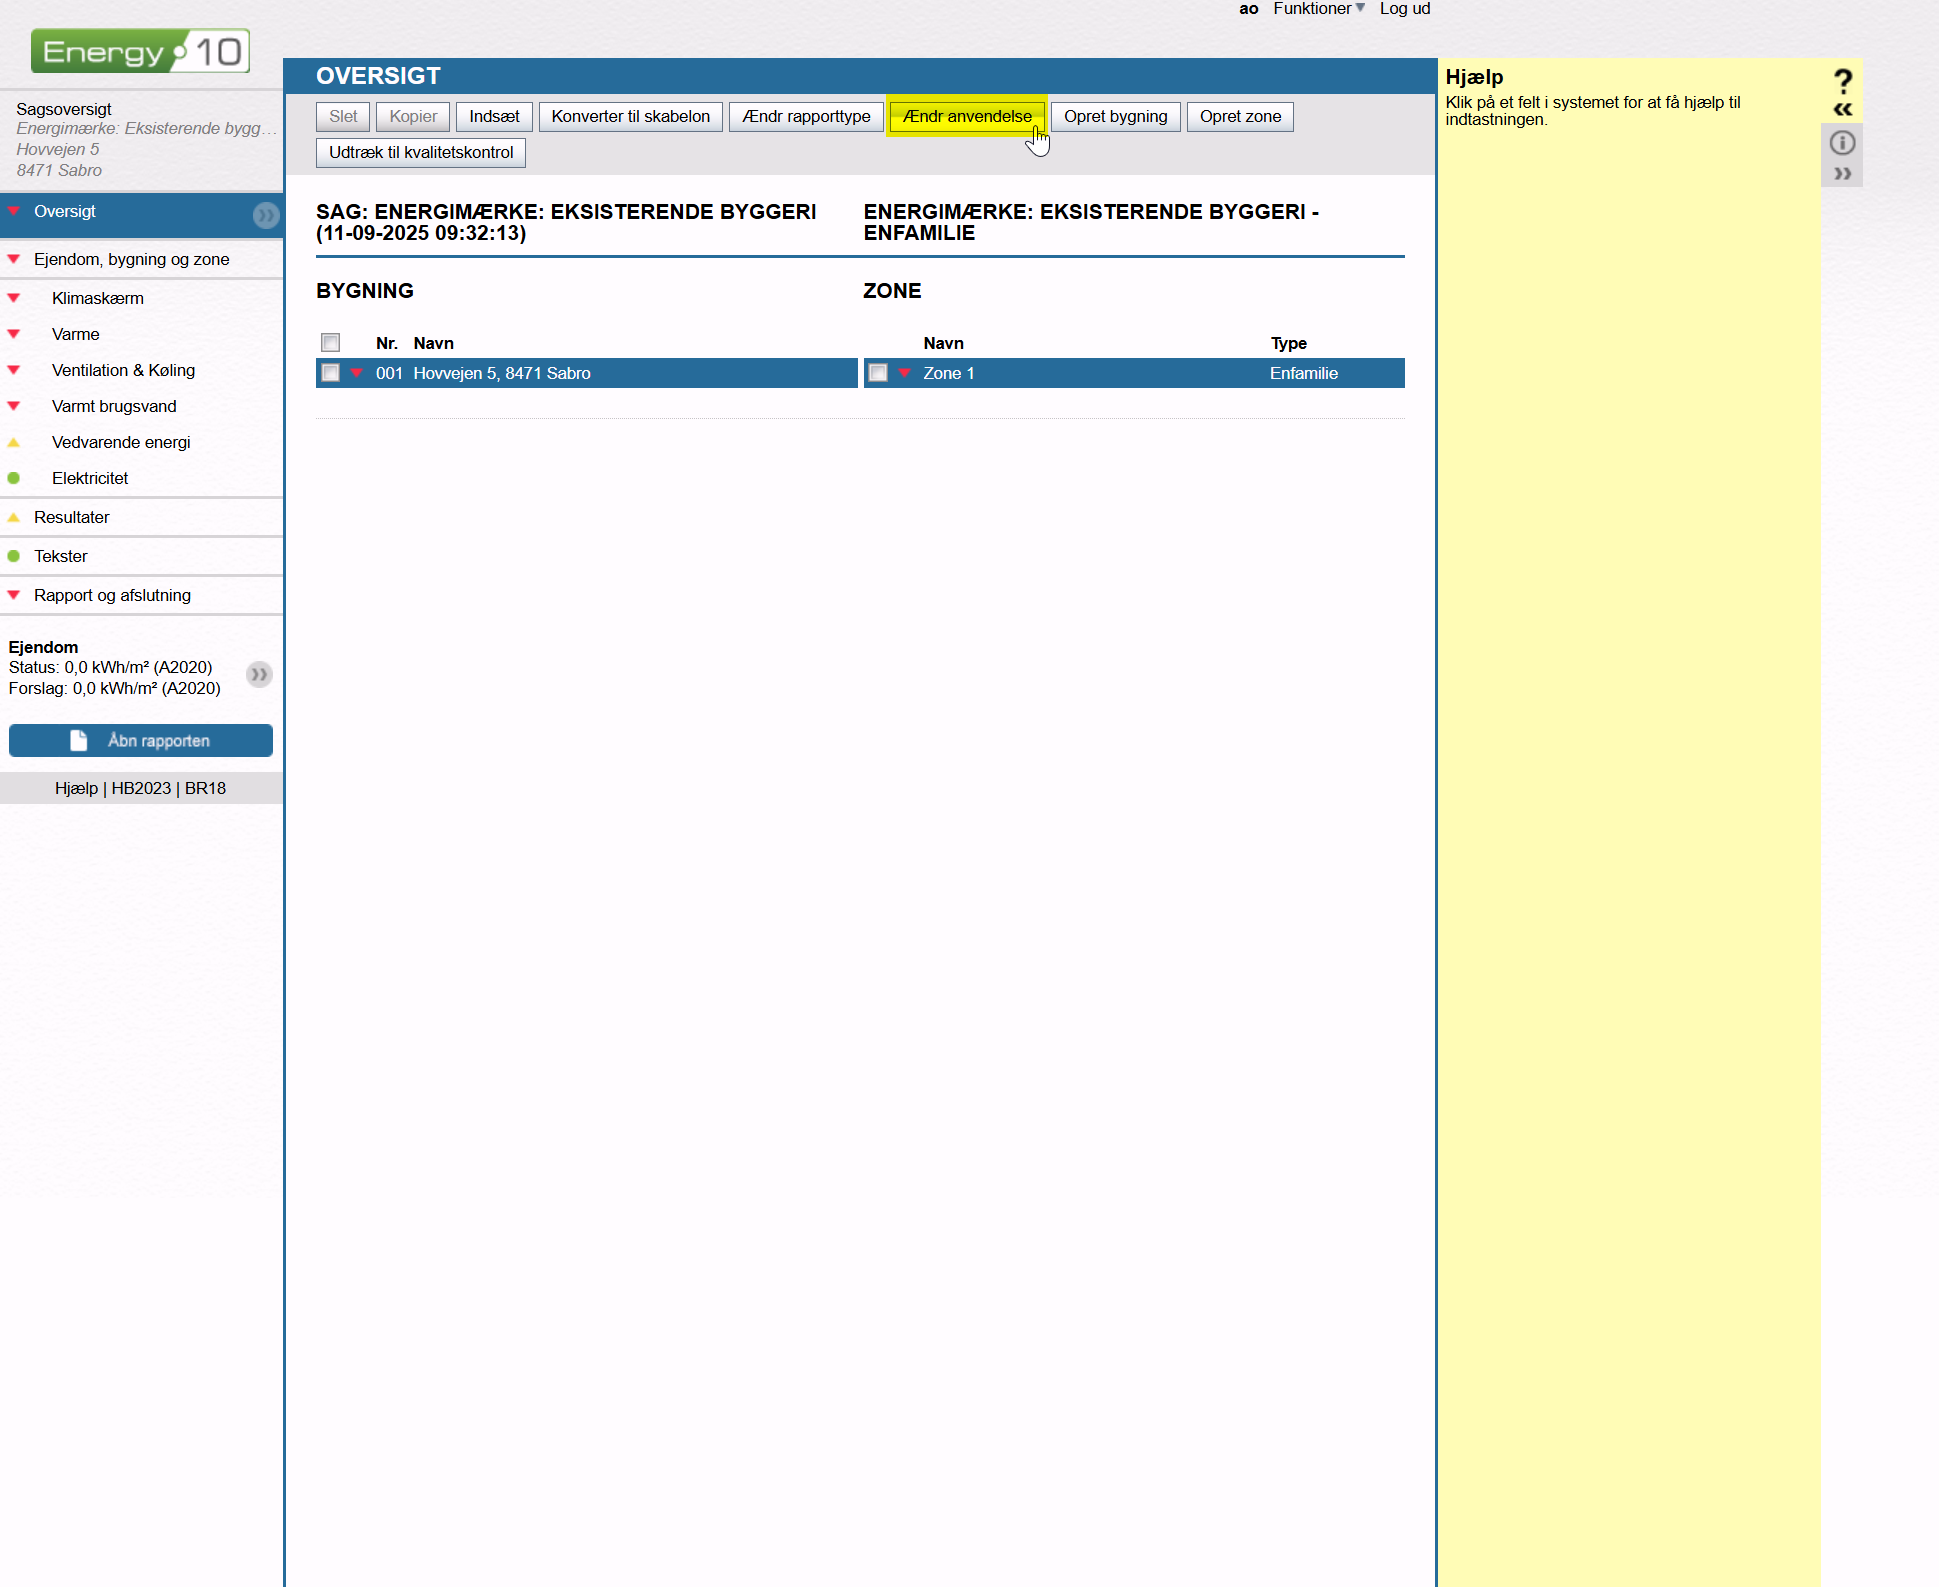Open the BR18 link in footer

click(x=205, y=788)
